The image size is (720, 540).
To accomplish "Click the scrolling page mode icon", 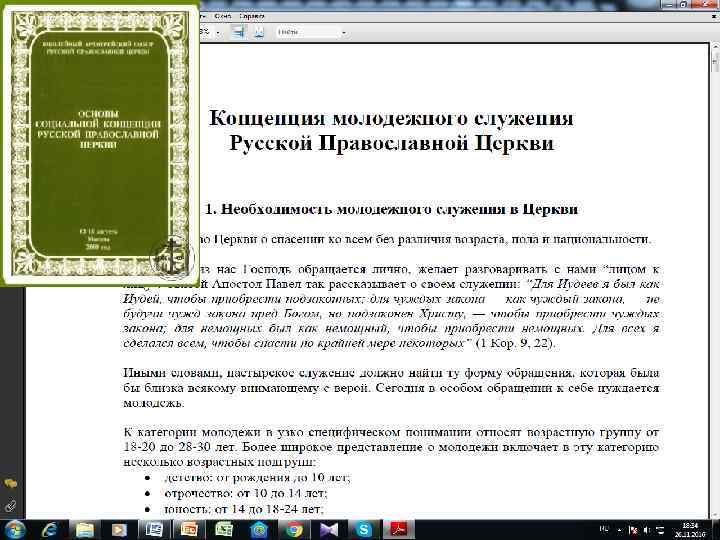I will (x=238, y=32).
